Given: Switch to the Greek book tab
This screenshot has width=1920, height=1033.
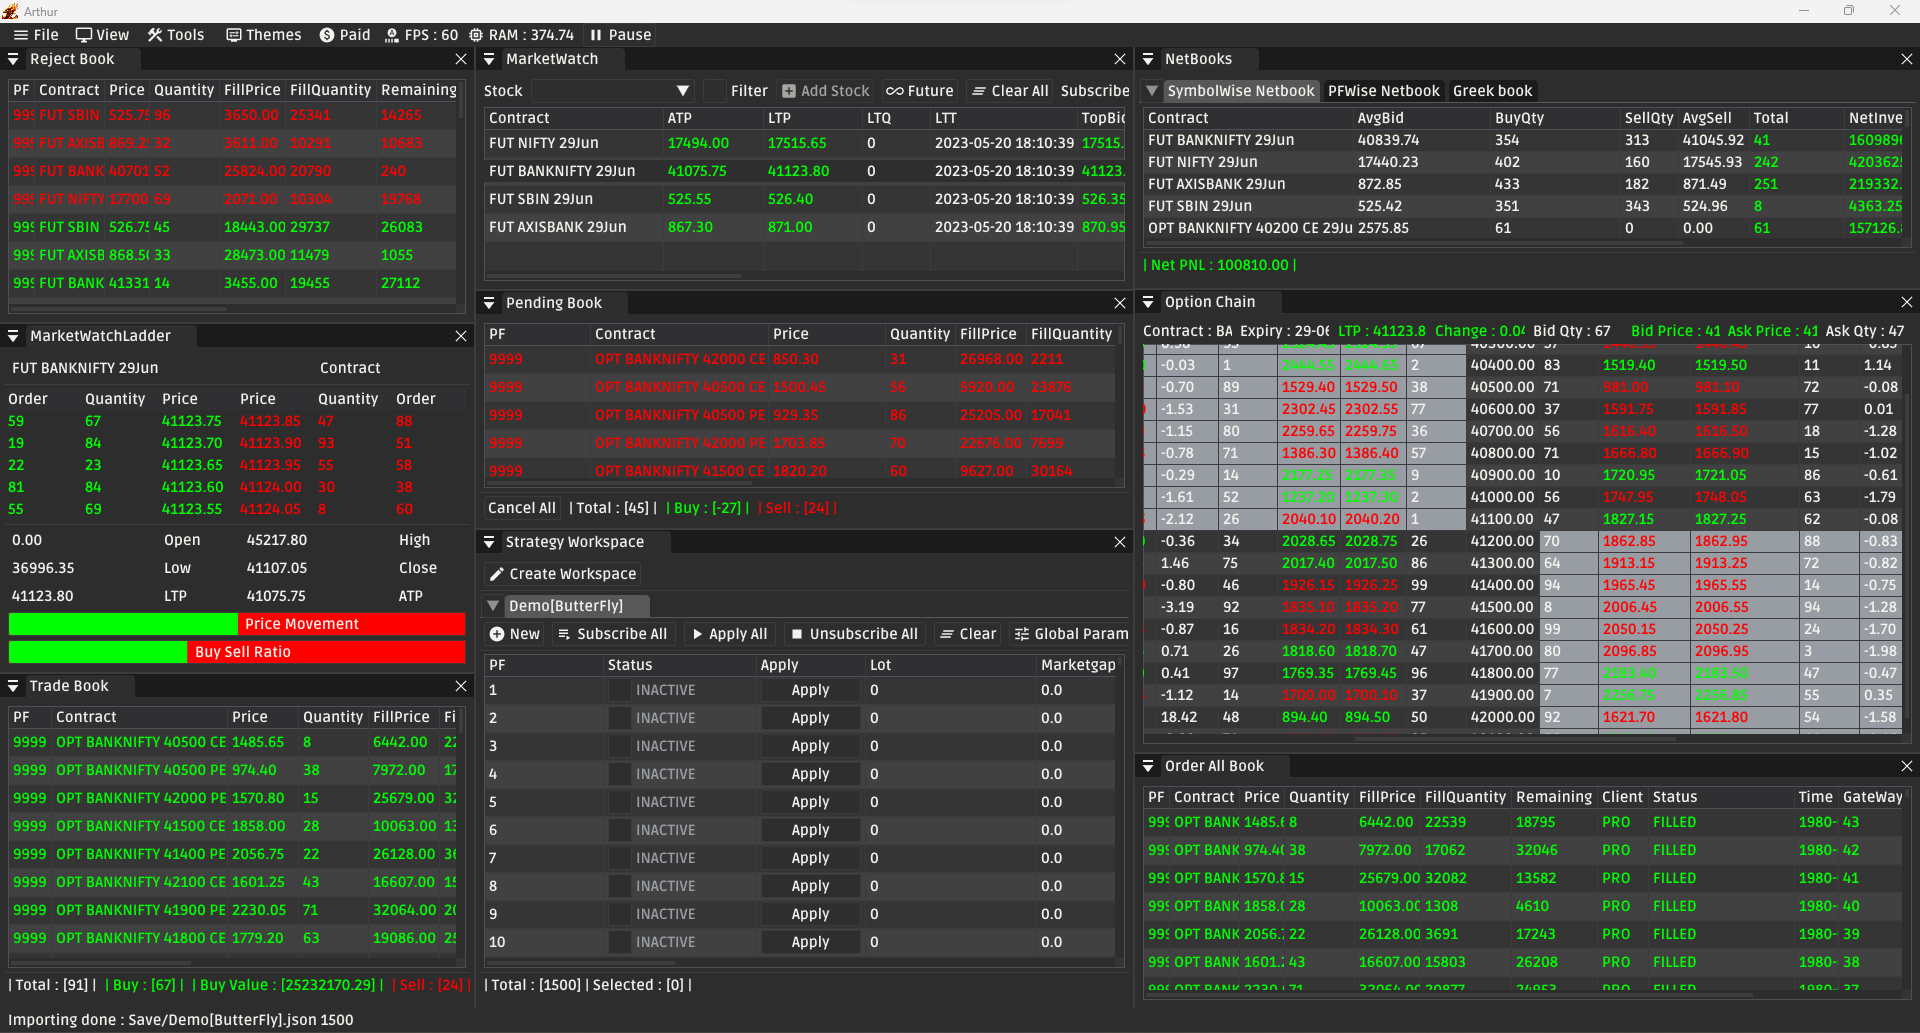Looking at the screenshot, I should (x=1492, y=91).
